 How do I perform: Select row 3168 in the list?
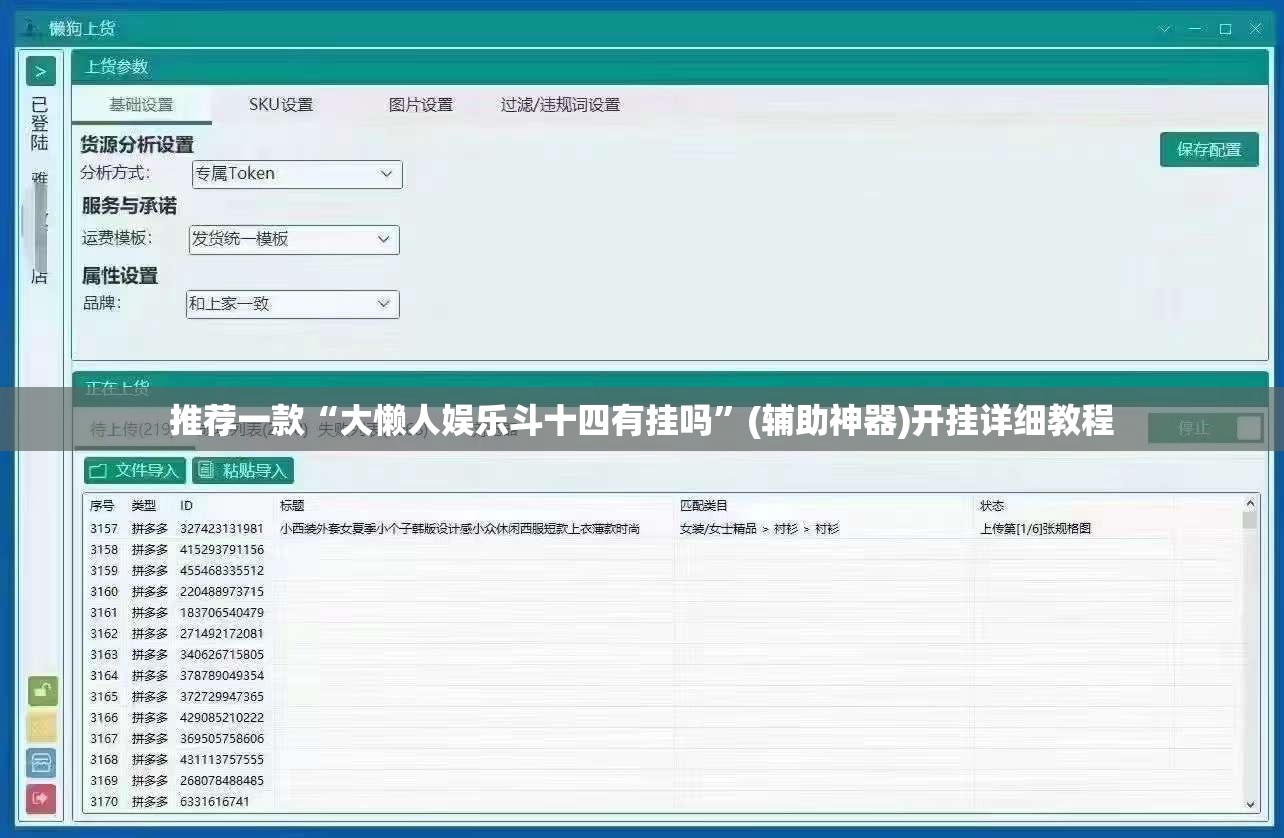pyautogui.click(x=663, y=759)
